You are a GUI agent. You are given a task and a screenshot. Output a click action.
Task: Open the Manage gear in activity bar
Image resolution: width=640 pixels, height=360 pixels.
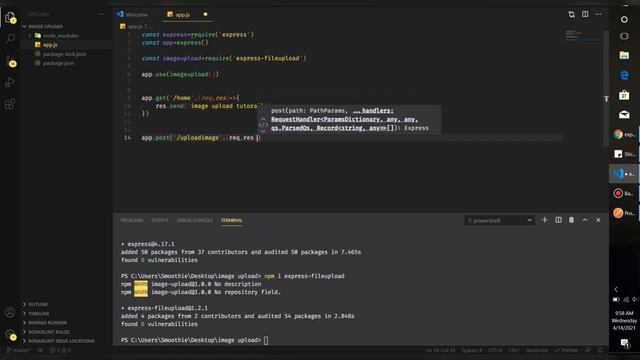(x=10, y=335)
